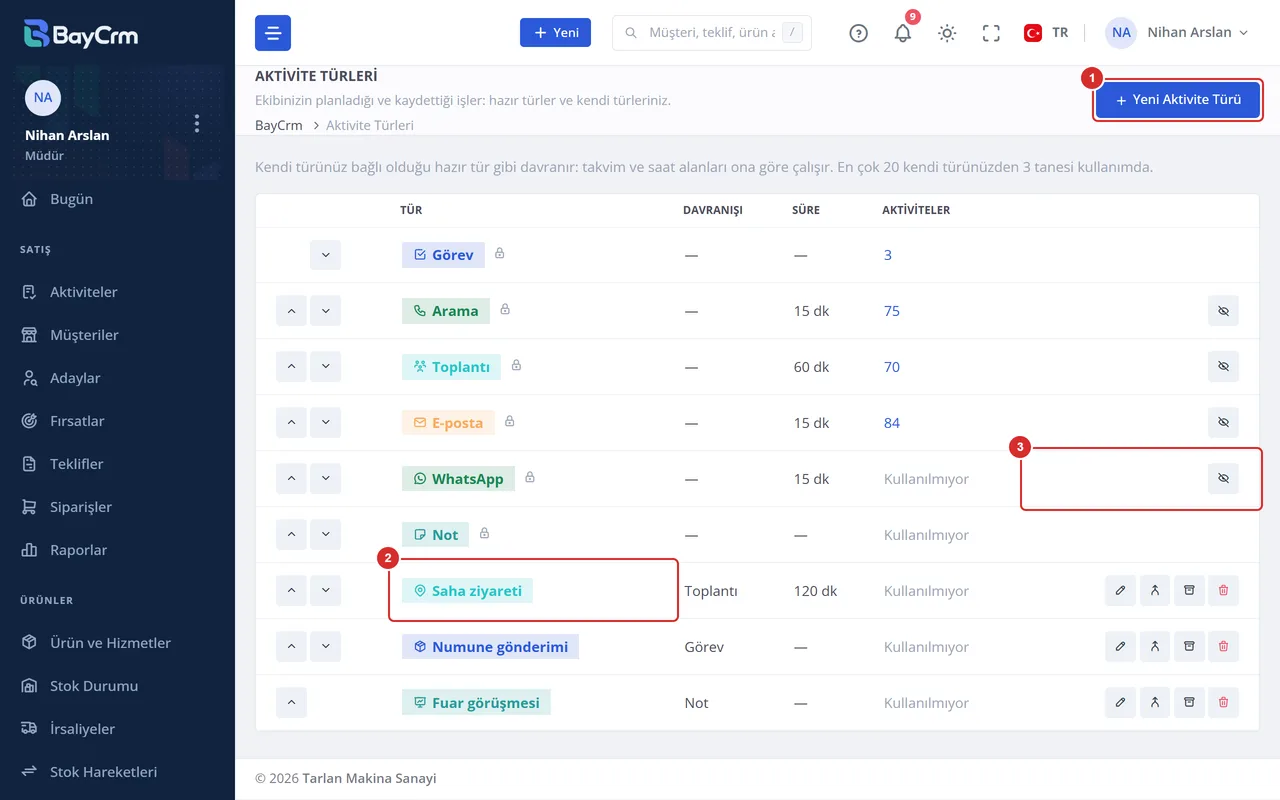
Task: Archive the Saha ziyareti type
Action: 1189,591
